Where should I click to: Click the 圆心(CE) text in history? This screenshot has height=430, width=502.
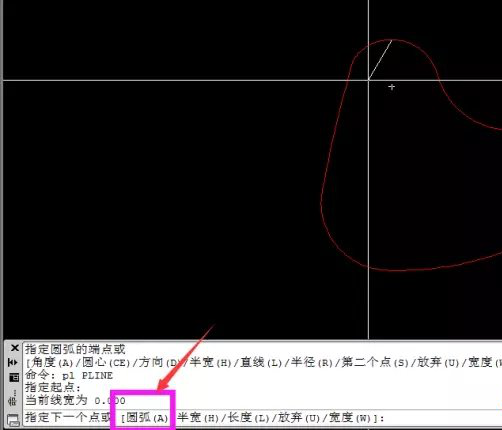[106, 363]
